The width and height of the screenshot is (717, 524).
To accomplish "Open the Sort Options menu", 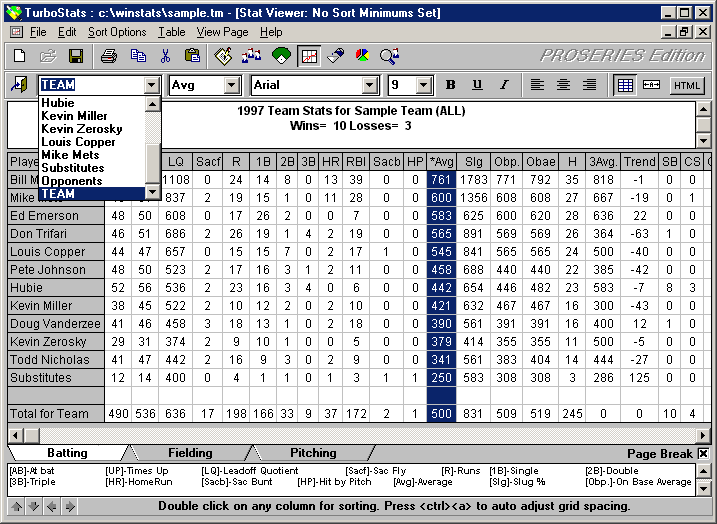I will (x=117, y=32).
